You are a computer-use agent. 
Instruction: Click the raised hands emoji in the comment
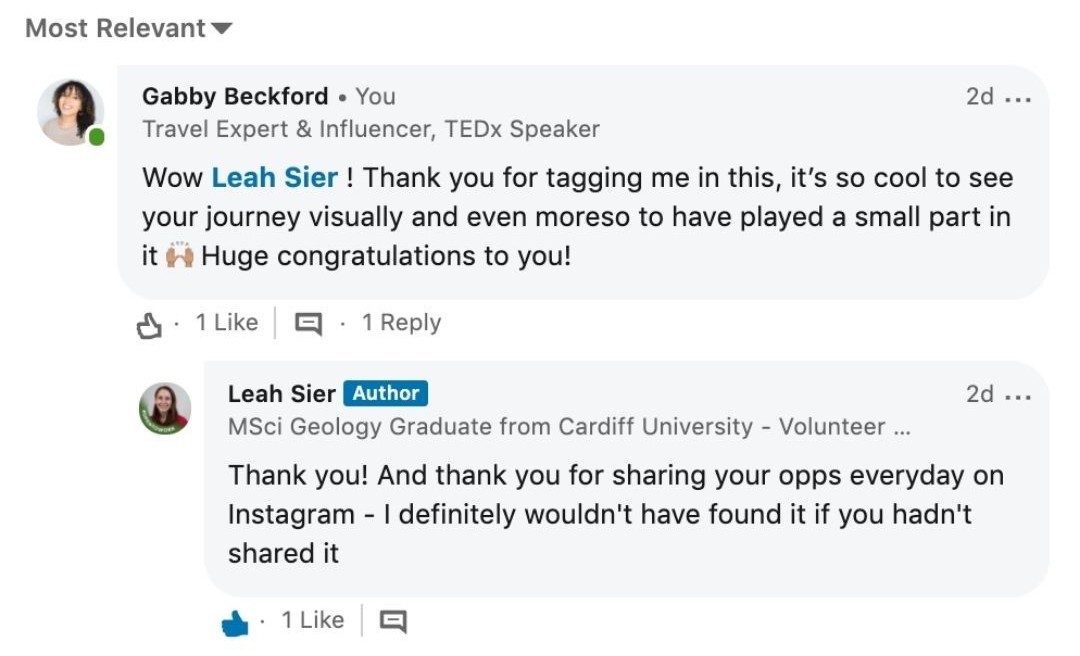[x=180, y=256]
